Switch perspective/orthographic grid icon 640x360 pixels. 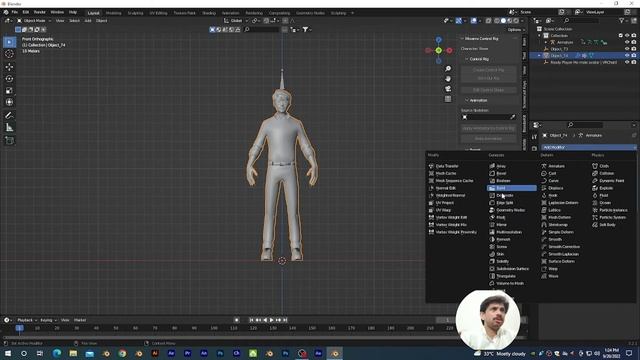[x=448, y=99]
